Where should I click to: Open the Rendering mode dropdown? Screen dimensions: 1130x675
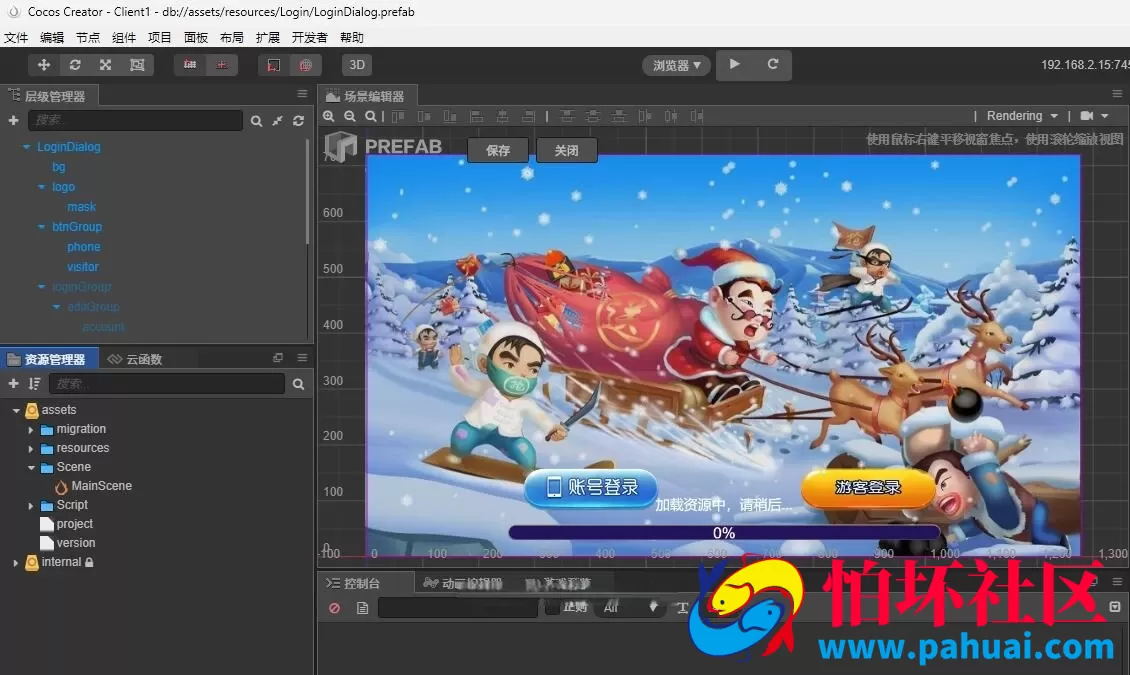(x=1022, y=116)
